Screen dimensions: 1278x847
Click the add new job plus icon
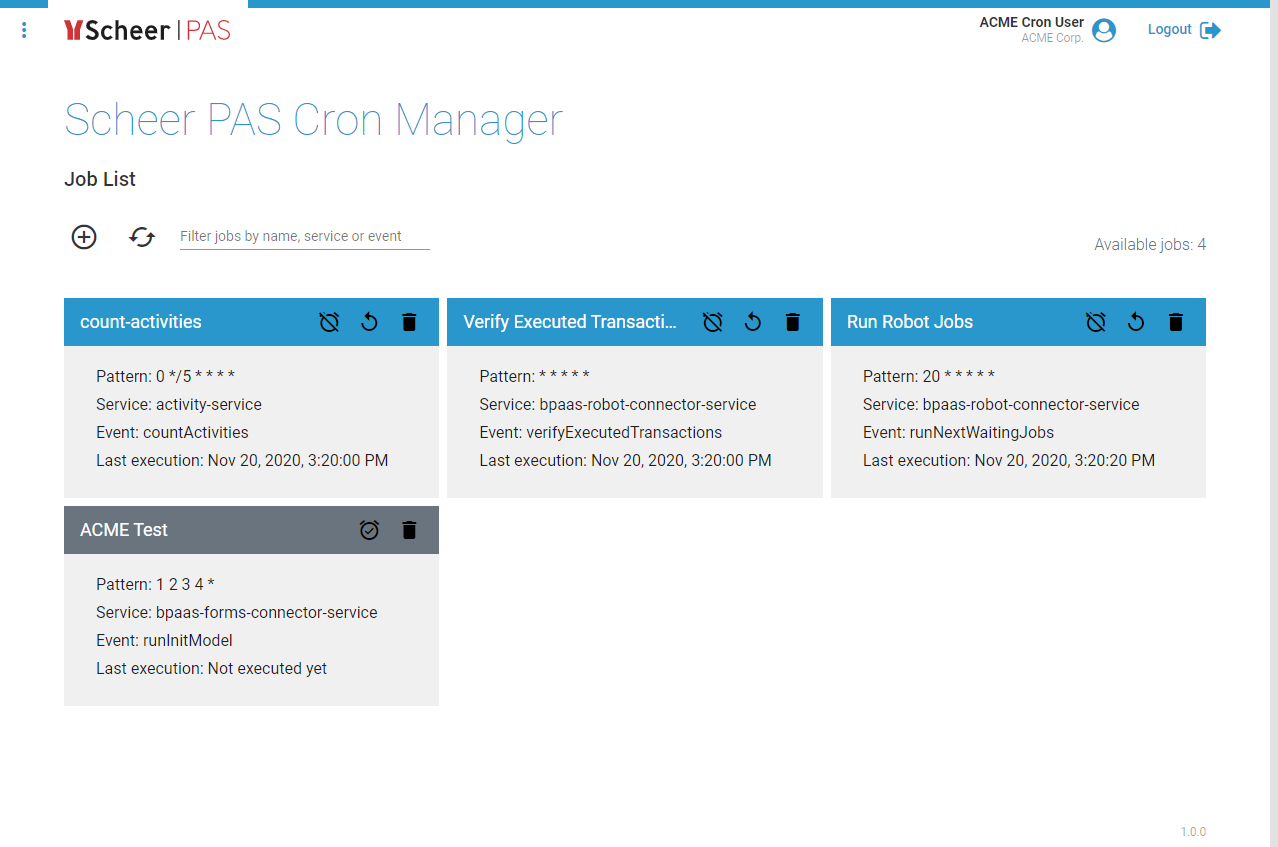[x=84, y=237]
